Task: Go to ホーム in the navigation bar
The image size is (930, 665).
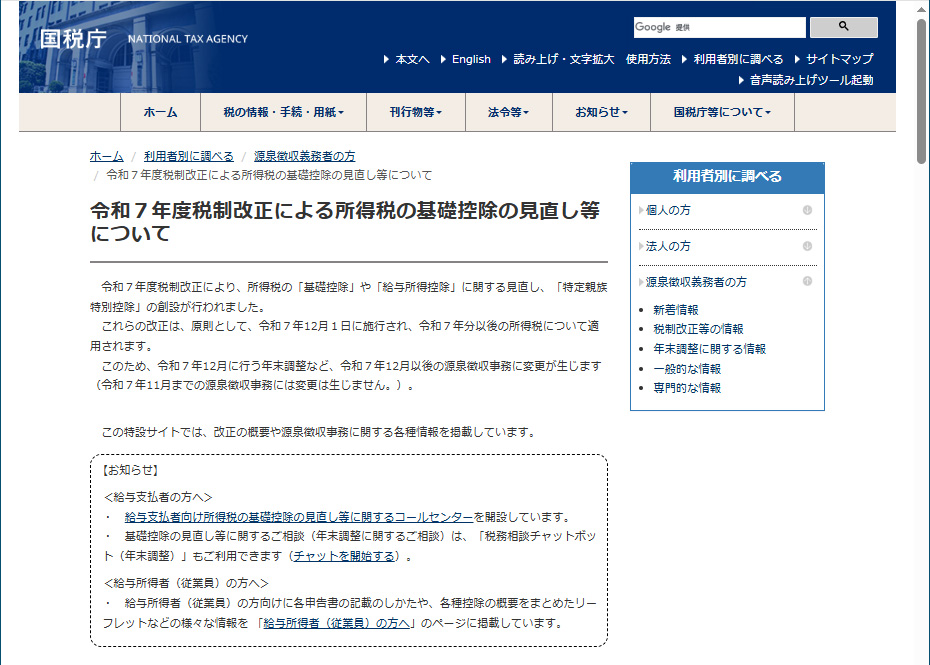Action: coord(160,113)
